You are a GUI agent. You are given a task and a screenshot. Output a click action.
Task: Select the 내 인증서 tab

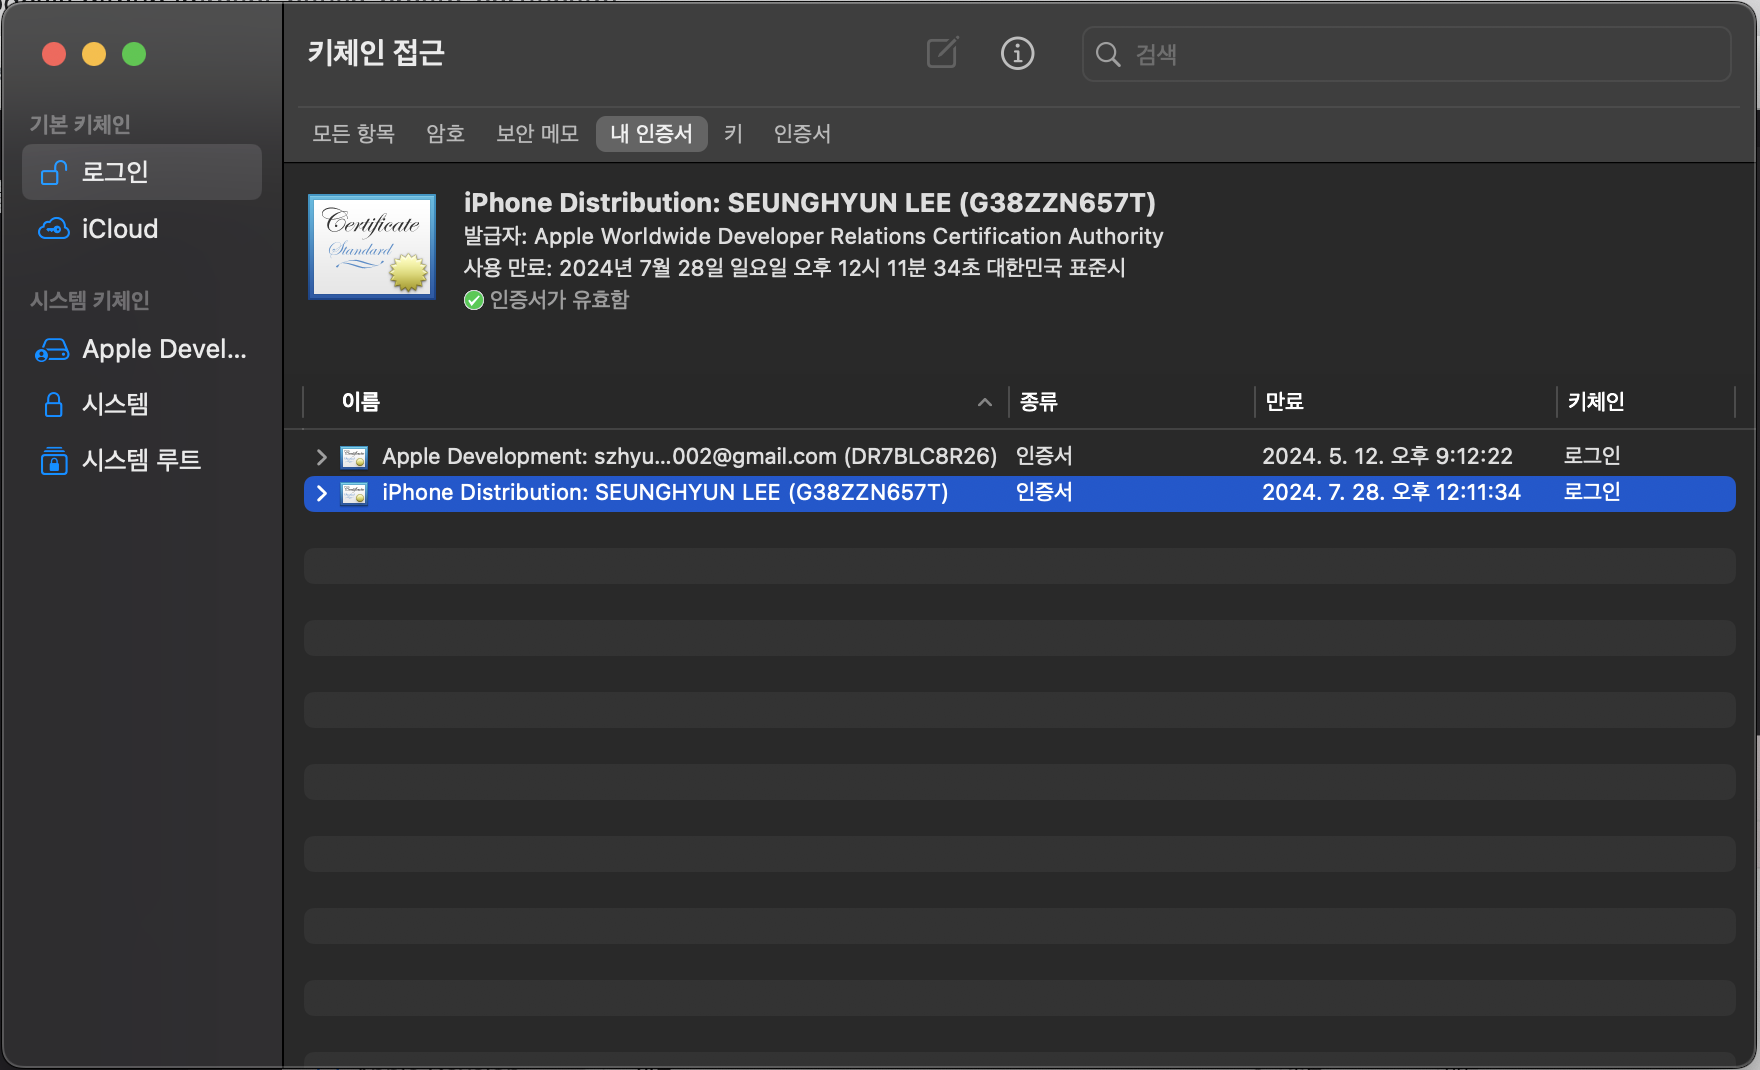point(651,134)
